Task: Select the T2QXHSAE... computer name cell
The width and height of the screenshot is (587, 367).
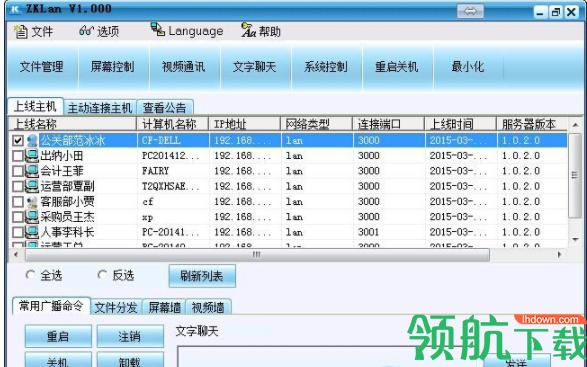Action: tap(173, 186)
